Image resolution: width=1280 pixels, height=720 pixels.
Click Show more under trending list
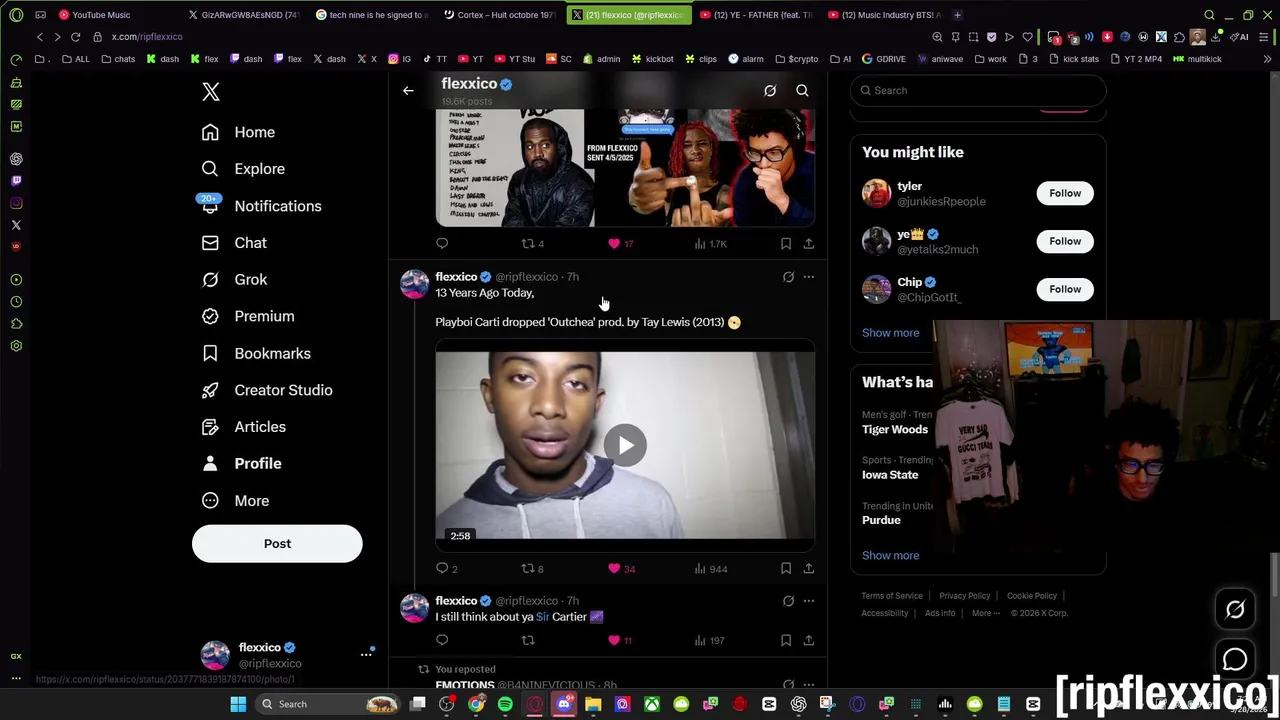(890, 556)
